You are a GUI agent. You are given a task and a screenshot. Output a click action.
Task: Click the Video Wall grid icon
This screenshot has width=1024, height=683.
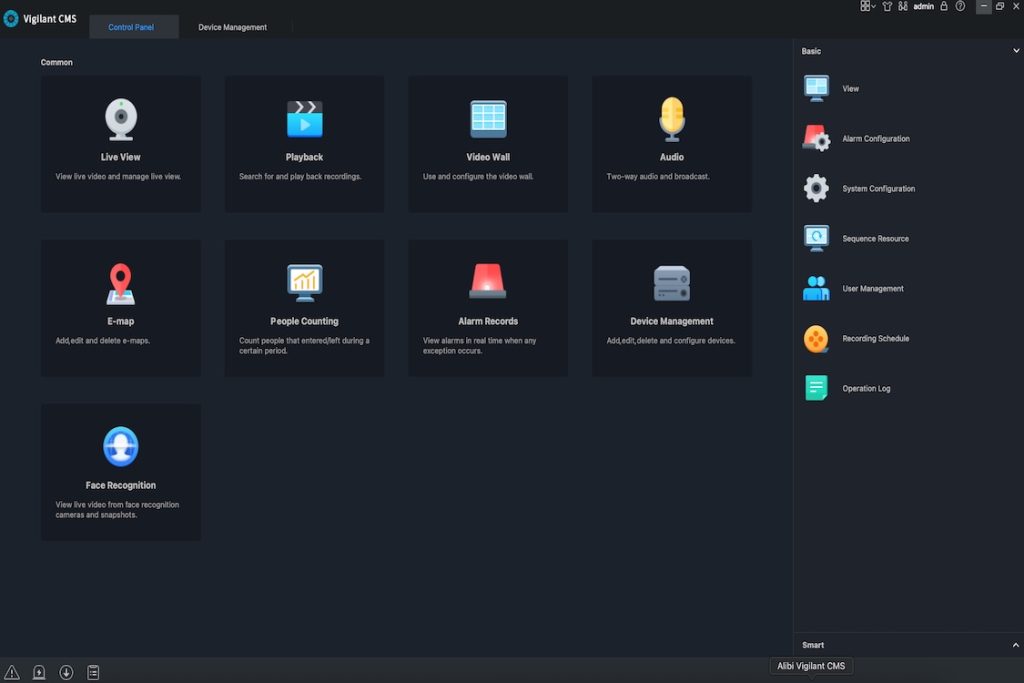click(x=488, y=119)
